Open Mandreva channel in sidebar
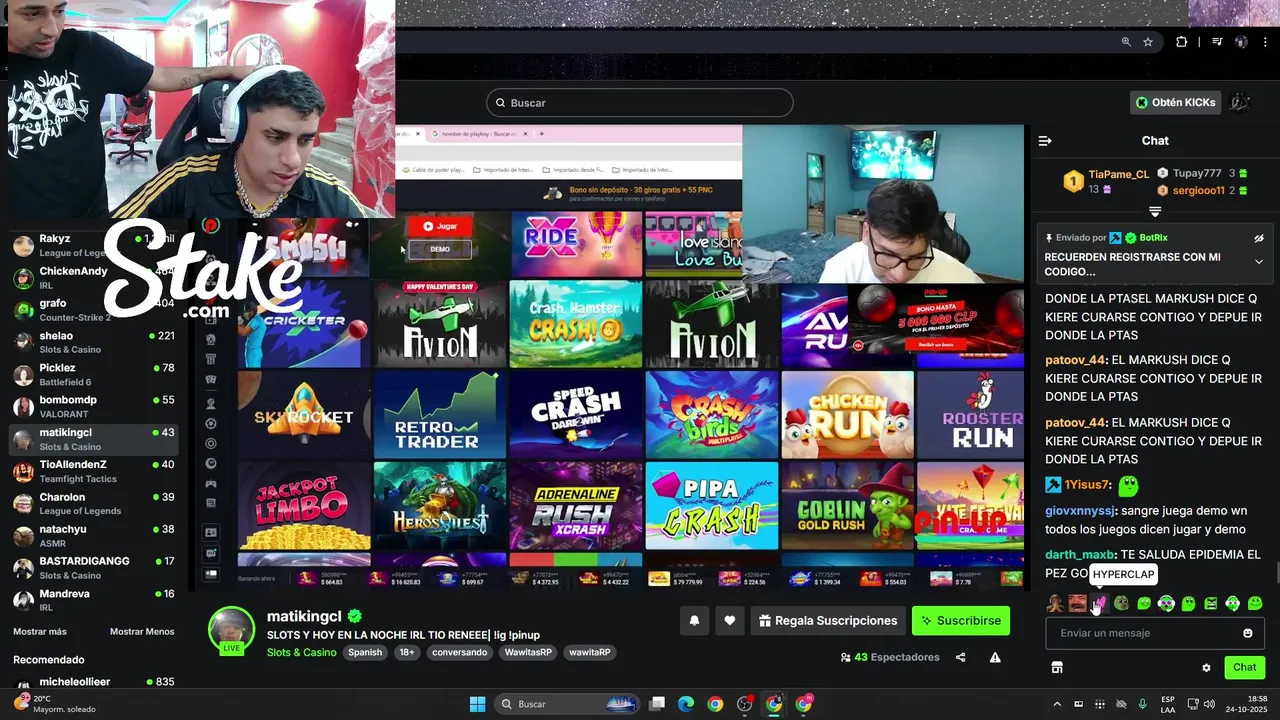 pyautogui.click(x=94, y=600)
